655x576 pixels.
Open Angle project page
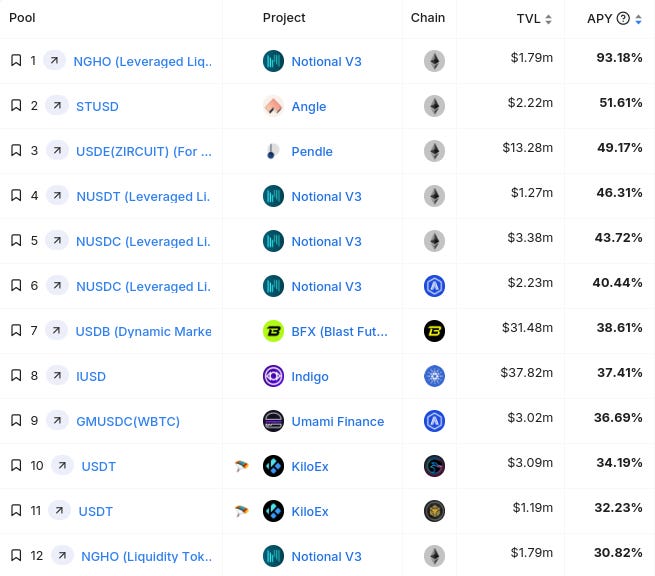click(309, 107)
